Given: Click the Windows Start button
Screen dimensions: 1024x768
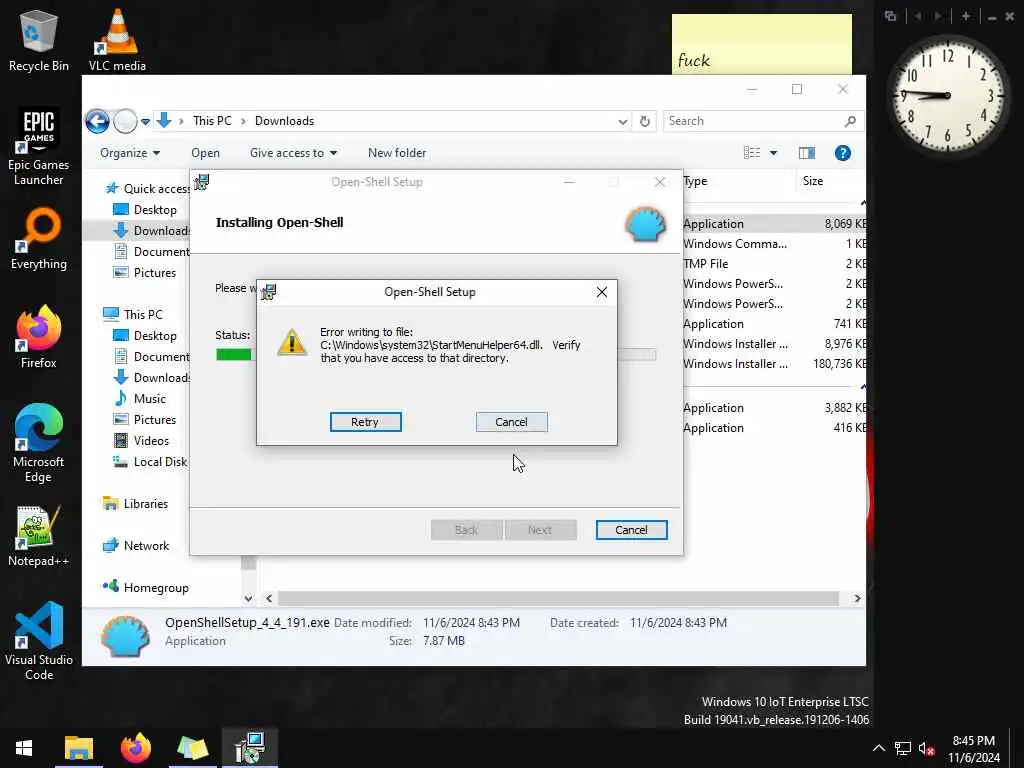Looking at the screenshot, I should click(24, 748).
